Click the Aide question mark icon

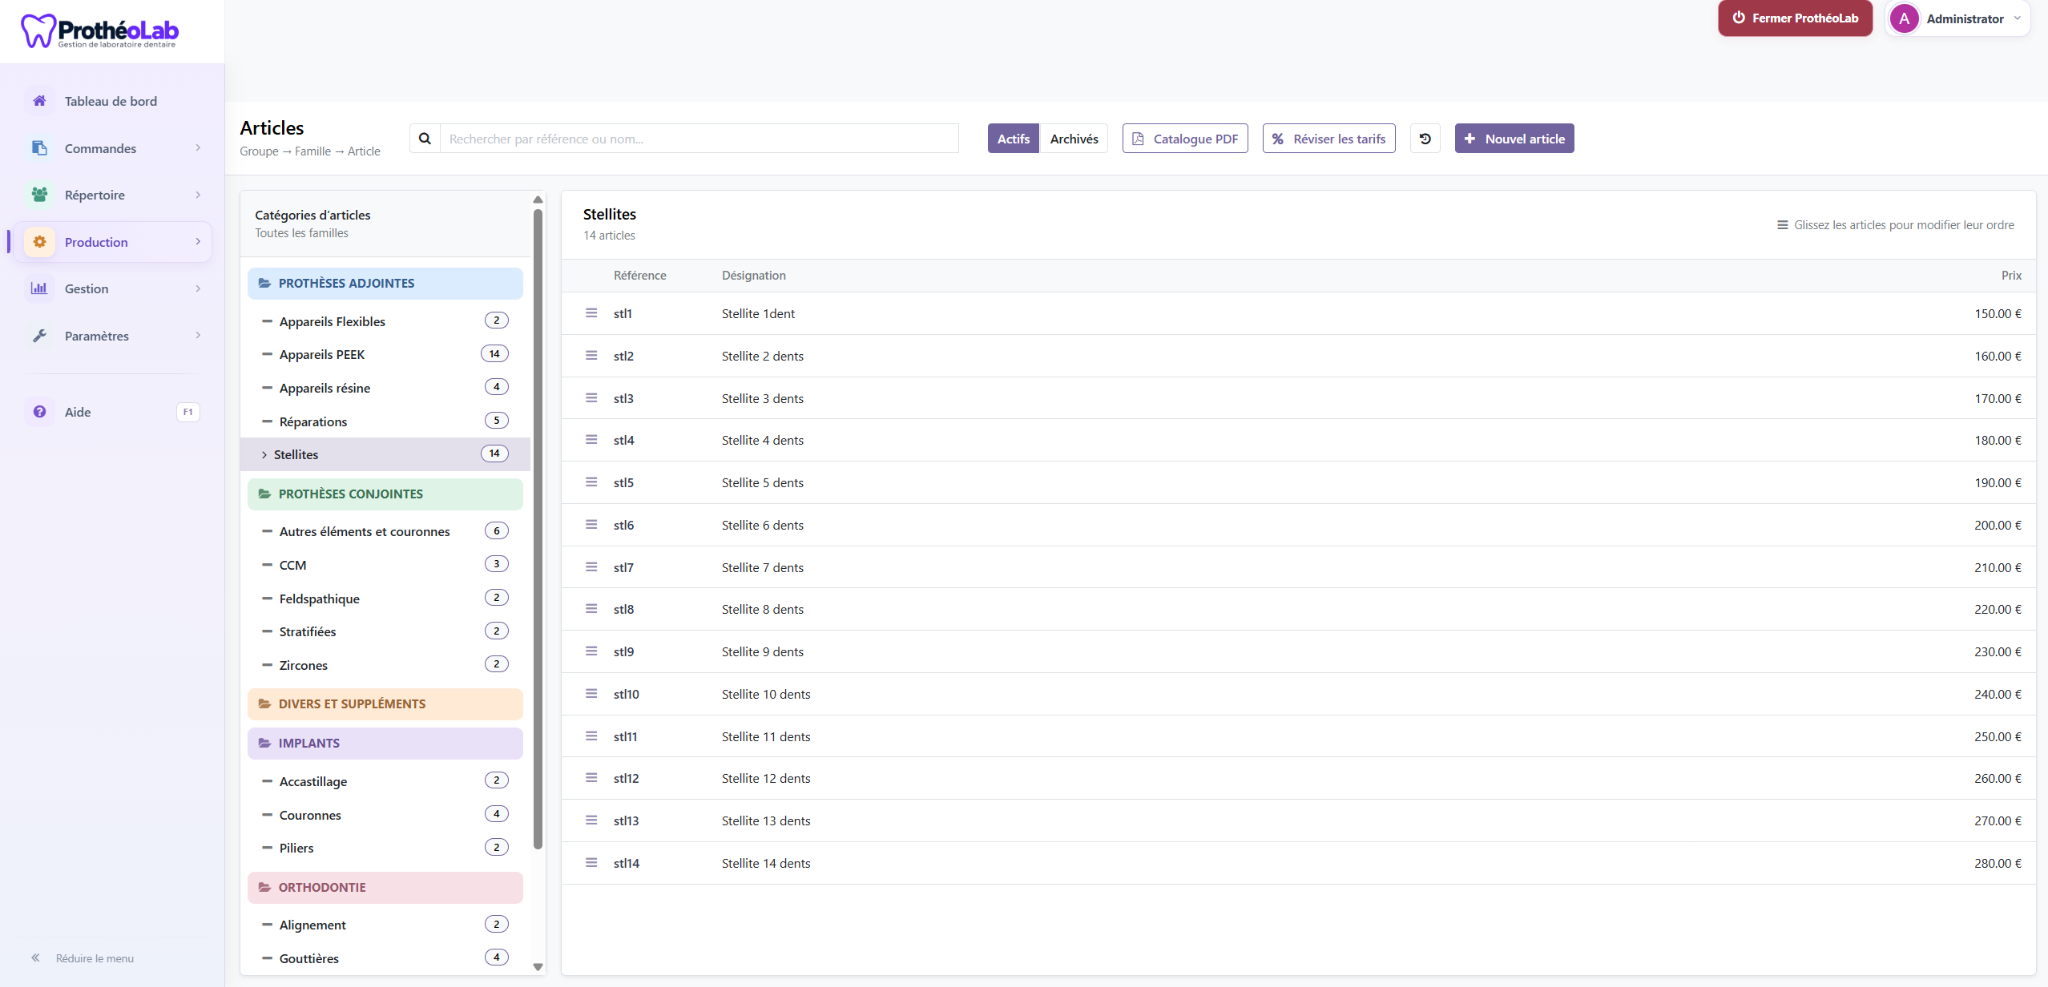coord(39,412)
